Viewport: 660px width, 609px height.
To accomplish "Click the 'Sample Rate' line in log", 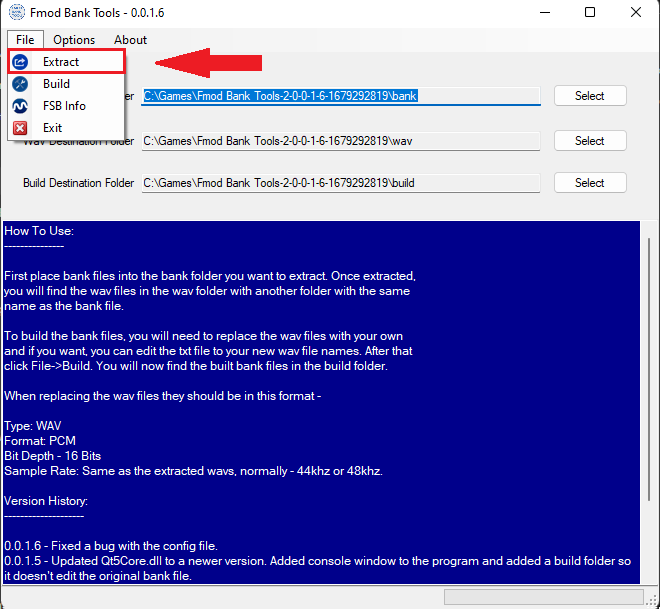I will [x=193, y=471].
